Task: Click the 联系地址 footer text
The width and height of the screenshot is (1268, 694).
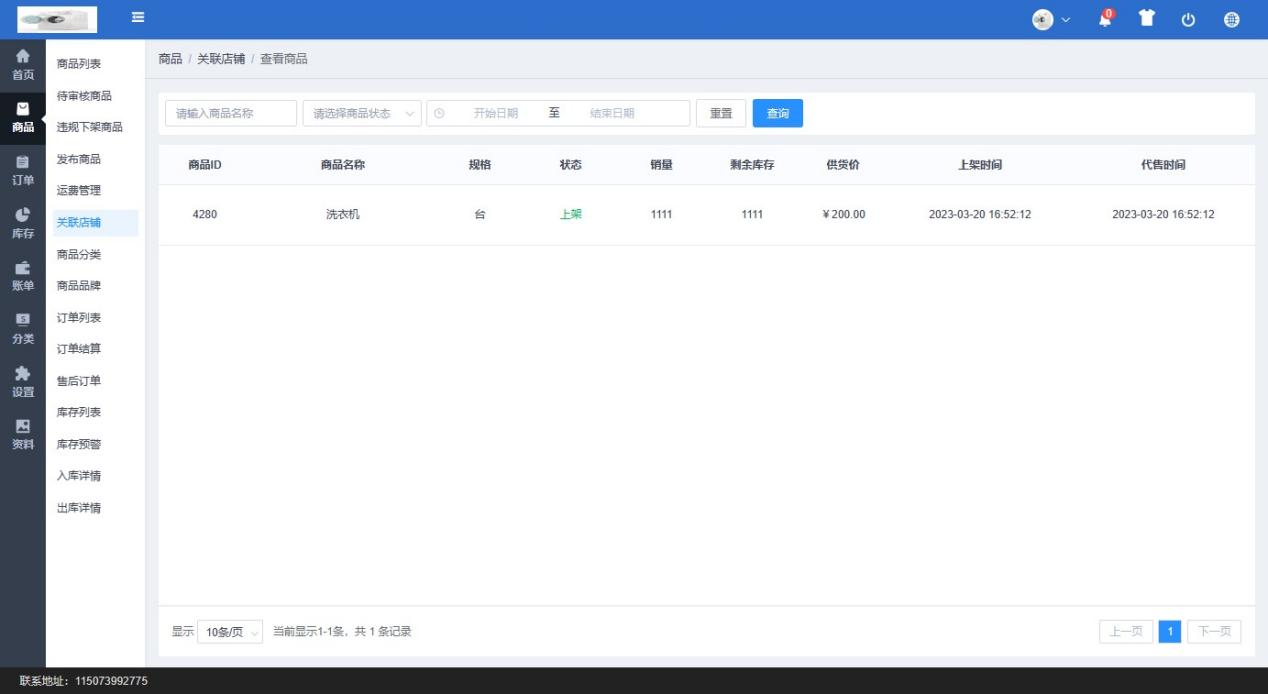Action: pos(84,681)
